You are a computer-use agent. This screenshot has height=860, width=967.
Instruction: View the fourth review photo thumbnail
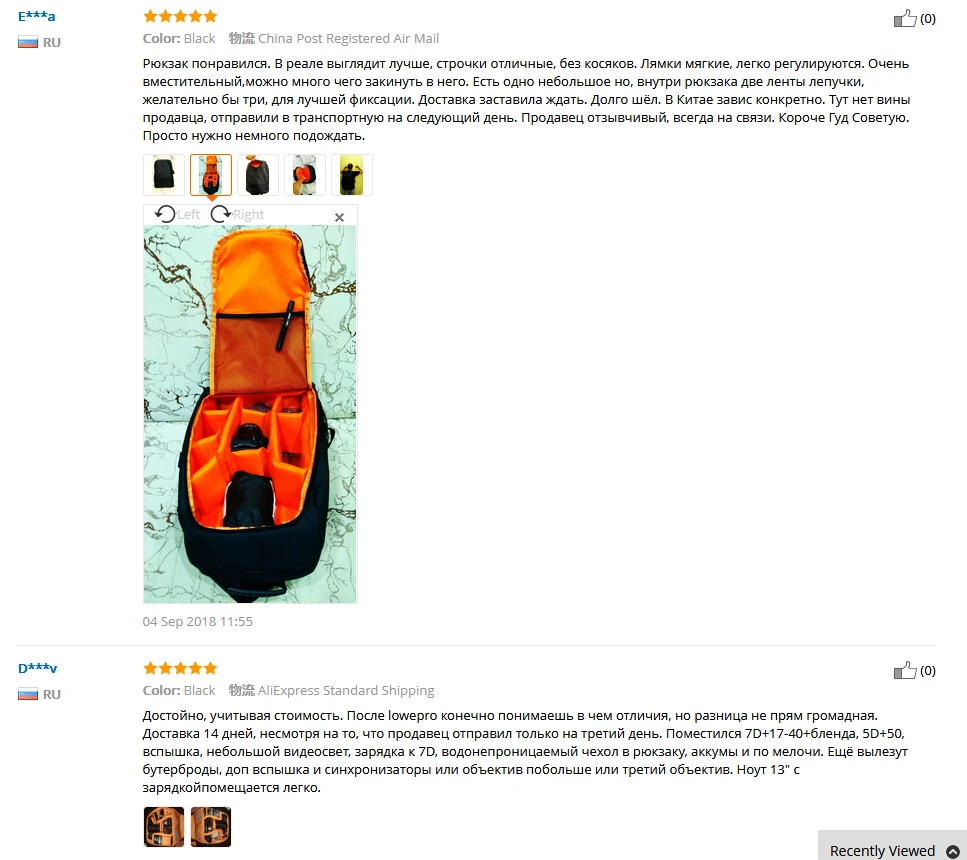click(305, 175)
